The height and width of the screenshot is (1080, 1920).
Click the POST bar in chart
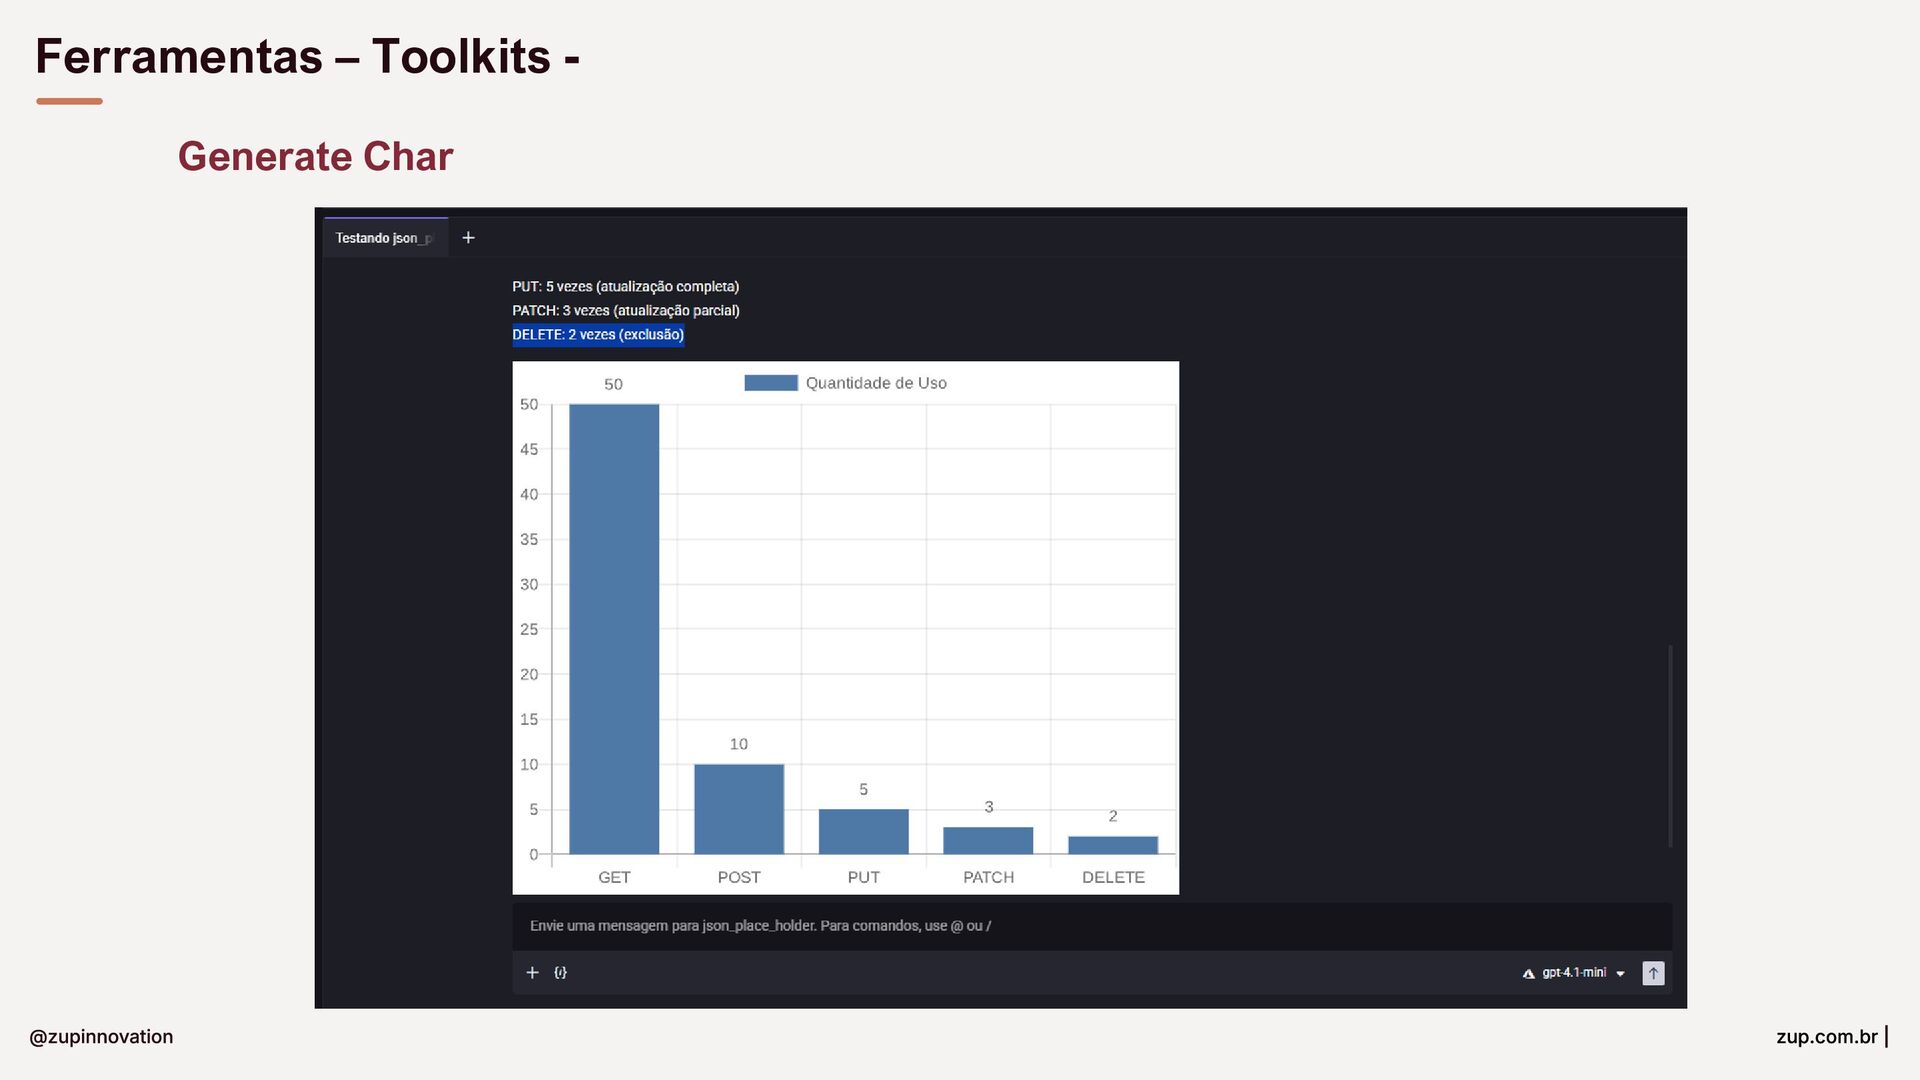point(739,809)
